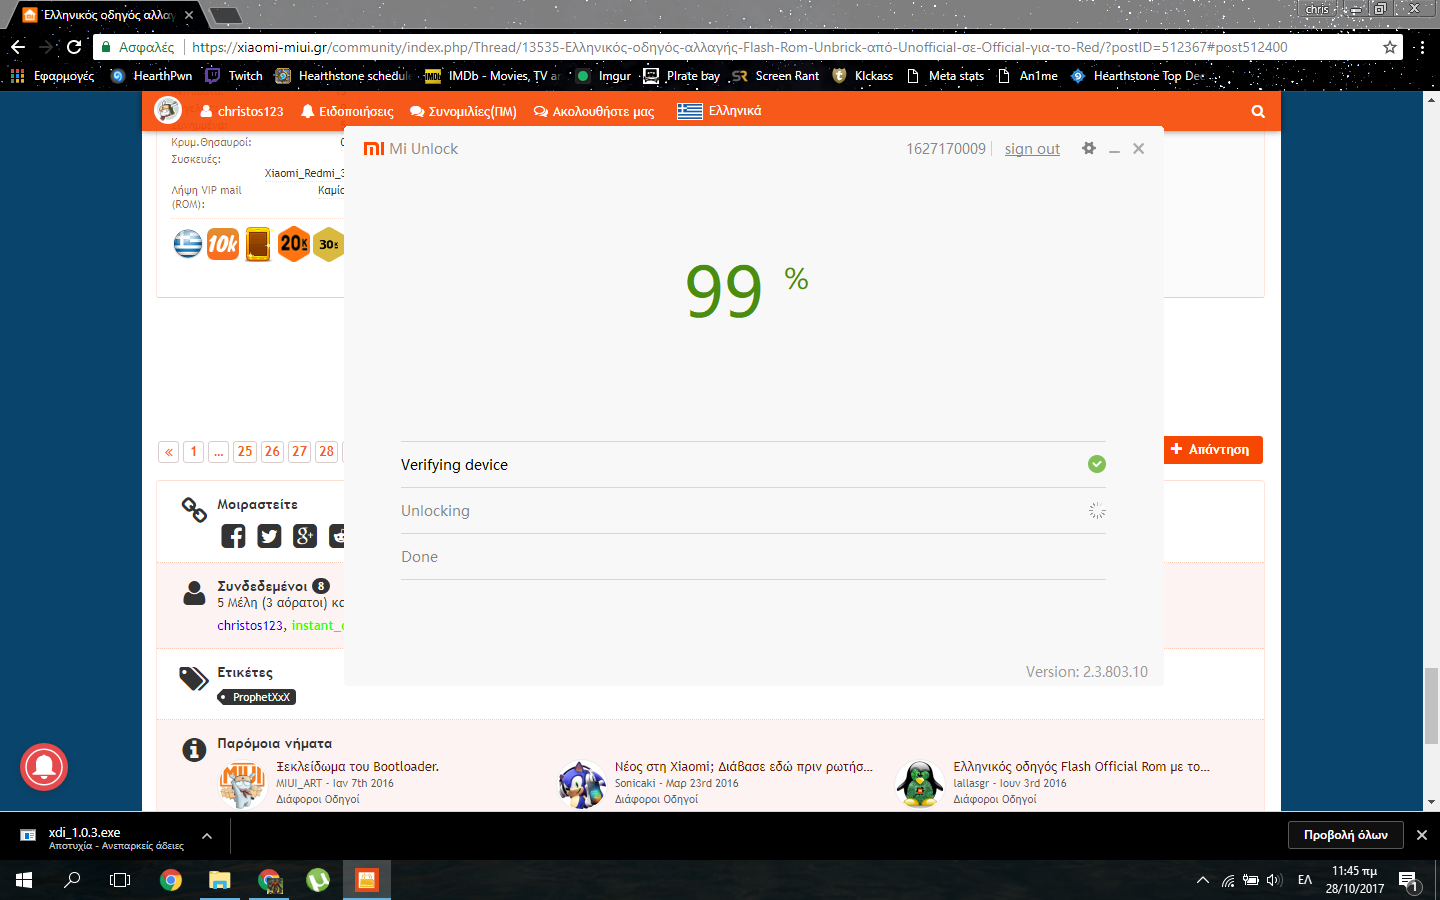The width and height of the screenshot is (1440, 900).
Task: Go to page 28 in pagination
Action: pyautogui.click(x=326, y=452)
